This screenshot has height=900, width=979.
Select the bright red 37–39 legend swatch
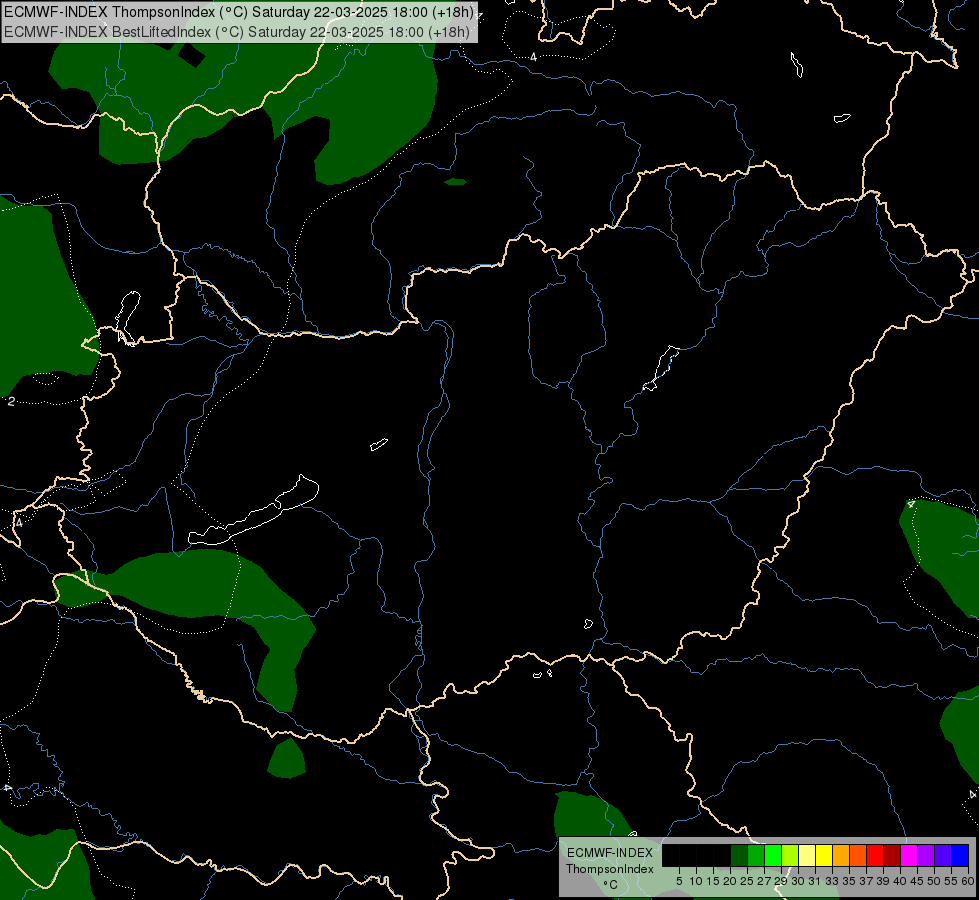pyautogui.click(x=875, y=855)
